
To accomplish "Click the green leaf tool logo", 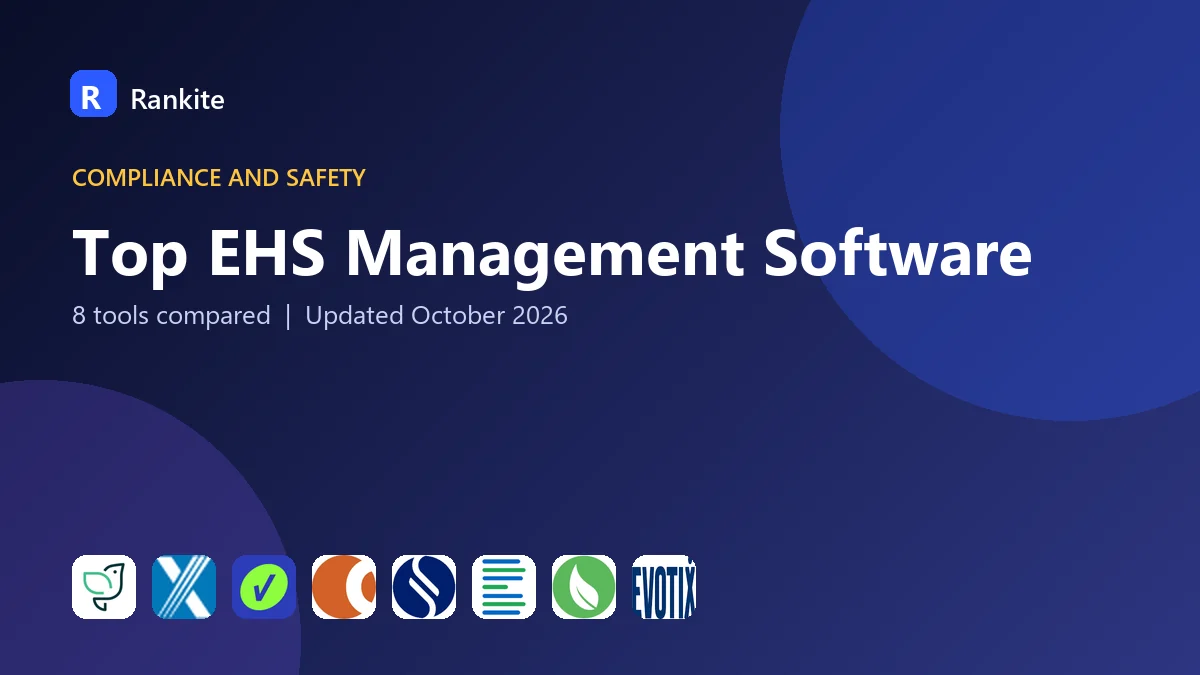I will click(584, 587).
